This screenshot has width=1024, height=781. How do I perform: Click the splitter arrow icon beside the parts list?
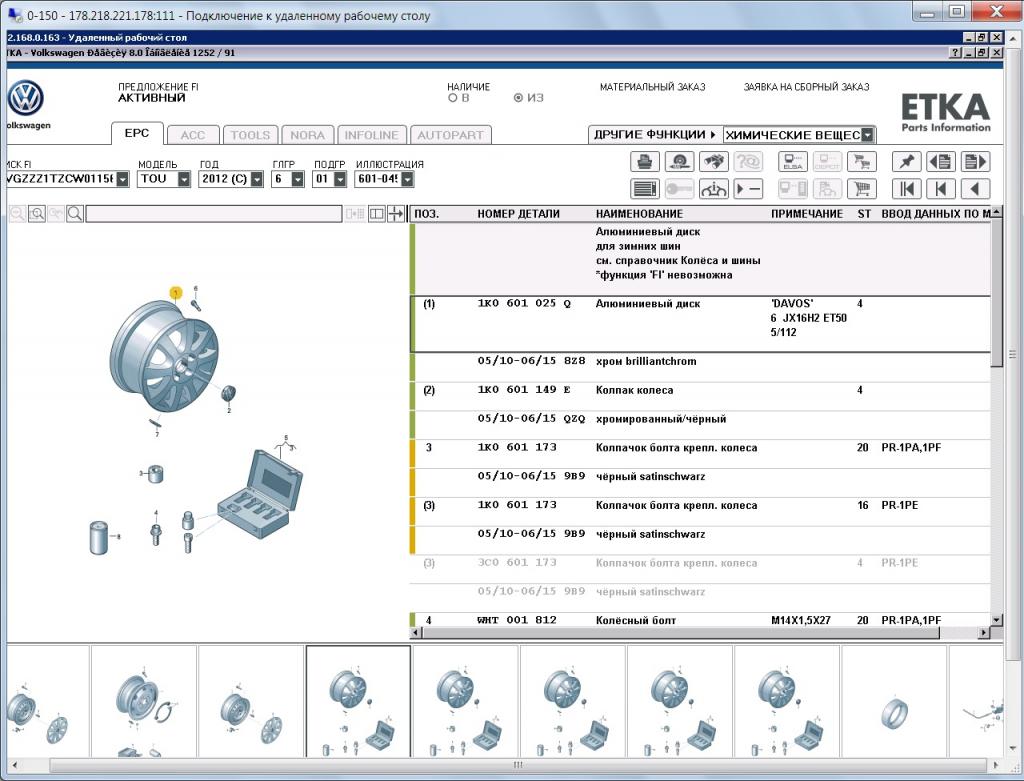pos(396,214)
